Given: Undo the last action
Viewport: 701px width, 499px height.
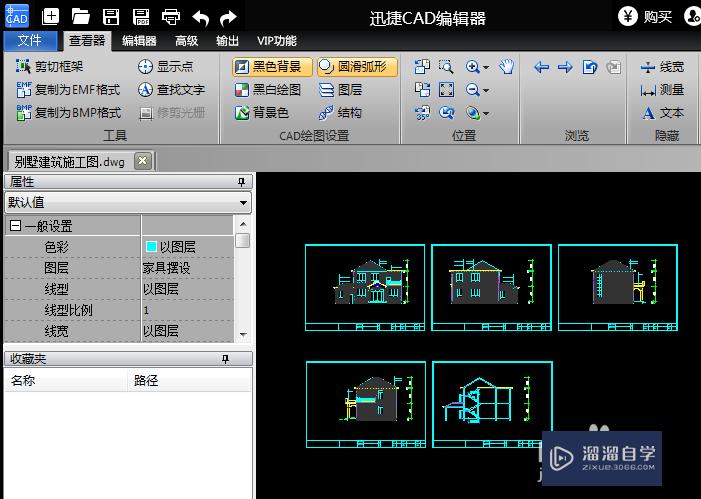Looking at the screenshot, I should tap(201, 18).
